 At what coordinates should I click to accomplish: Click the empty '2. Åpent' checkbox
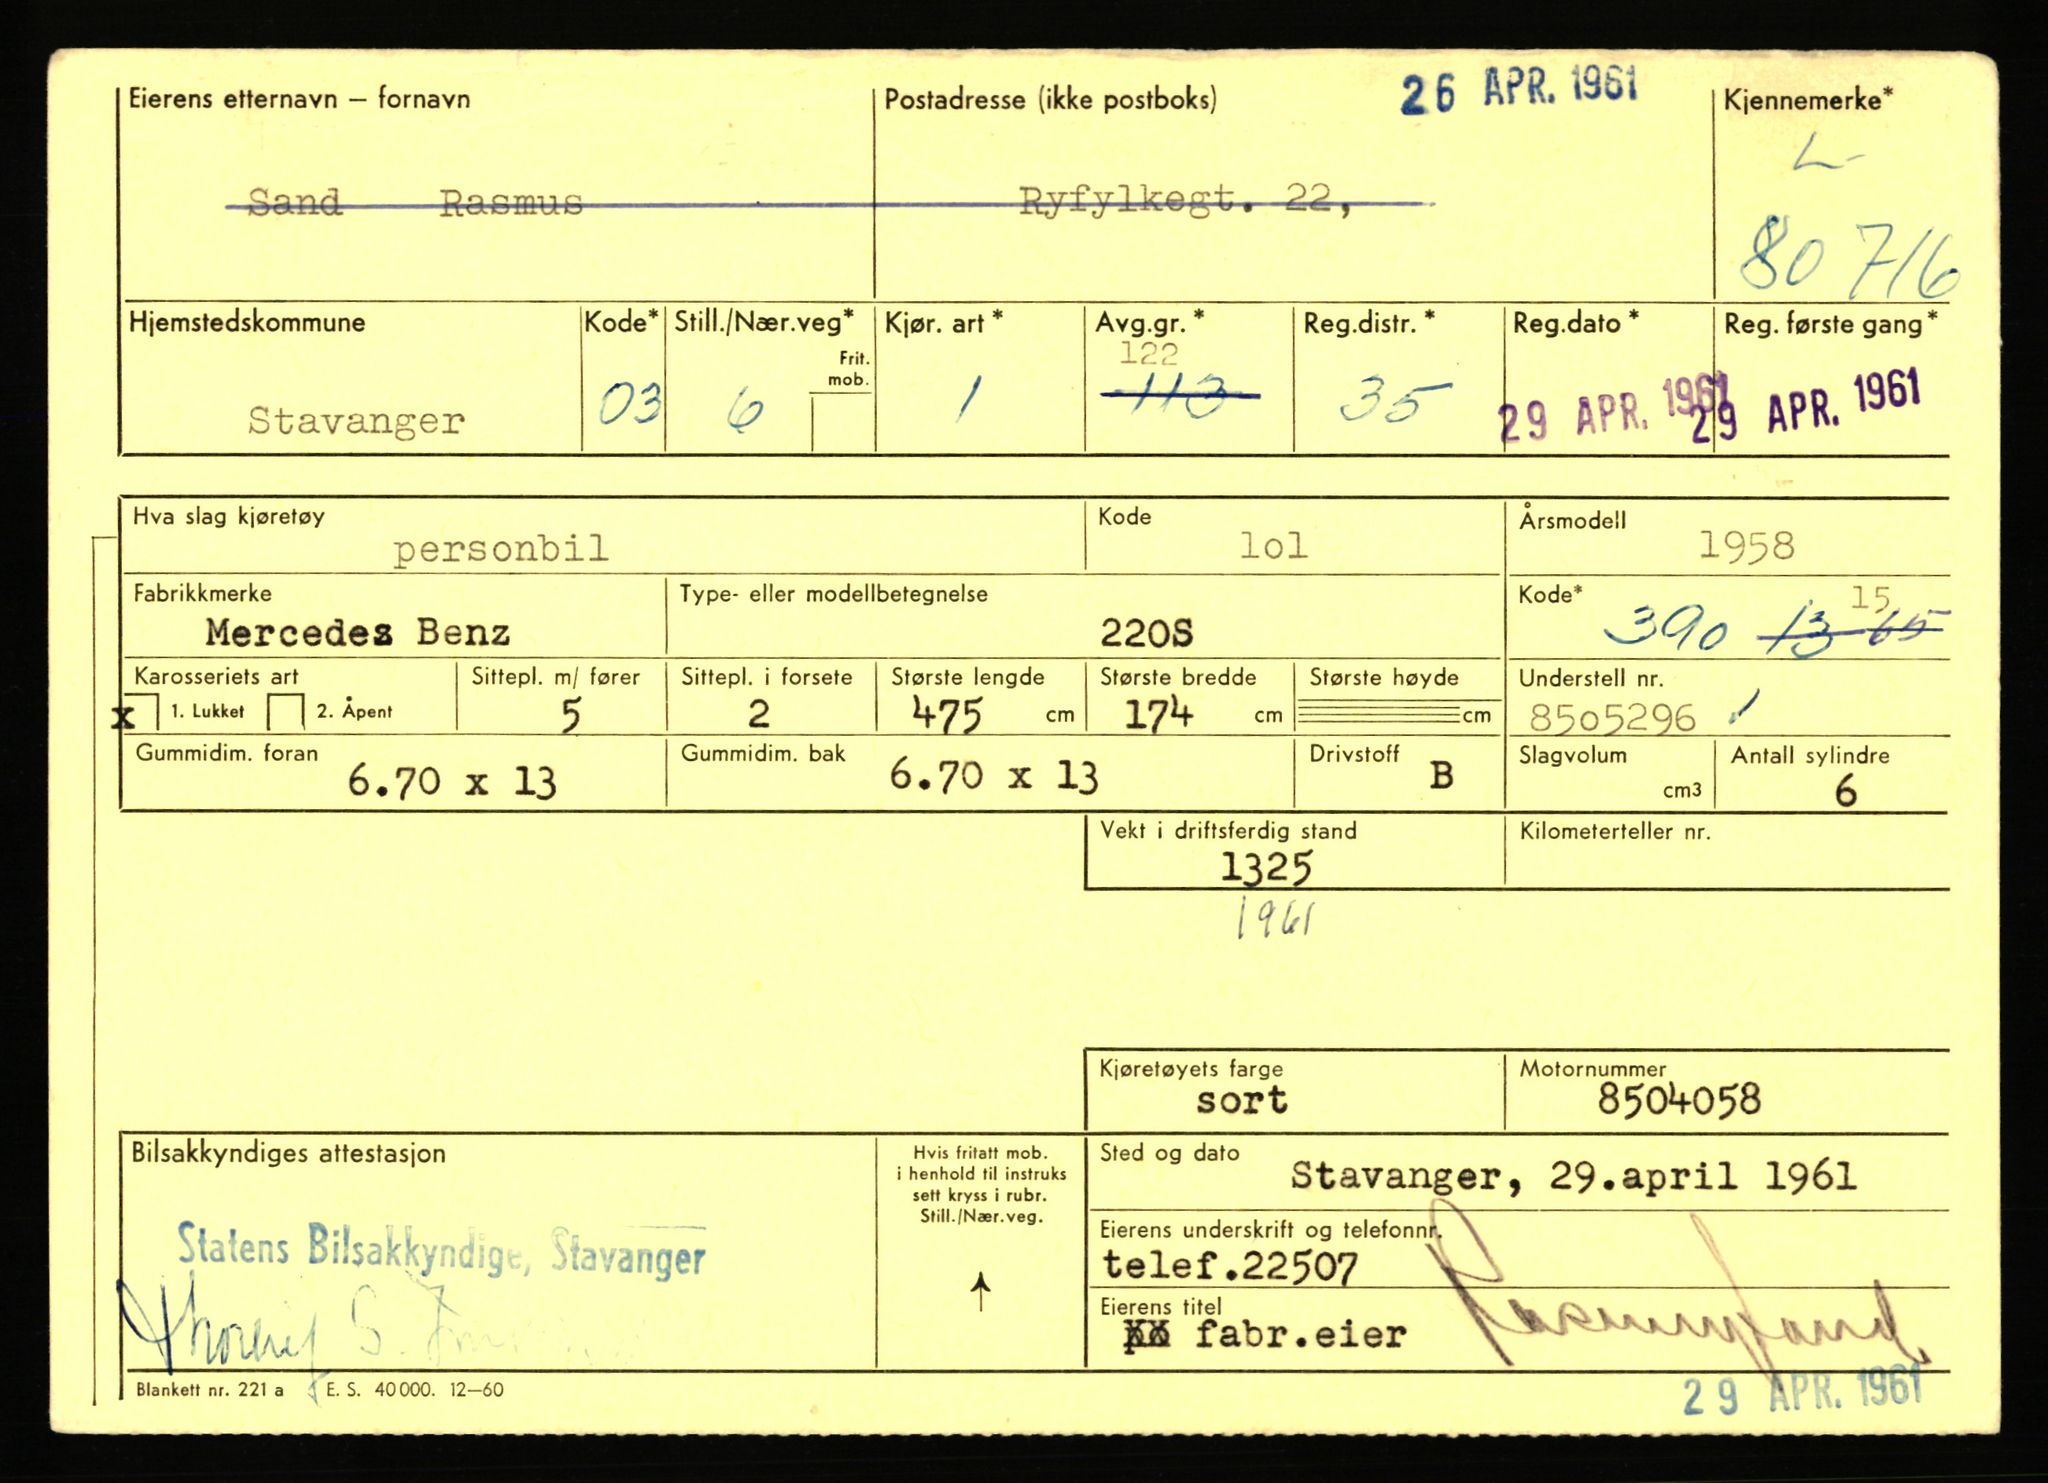click(286, 712)
